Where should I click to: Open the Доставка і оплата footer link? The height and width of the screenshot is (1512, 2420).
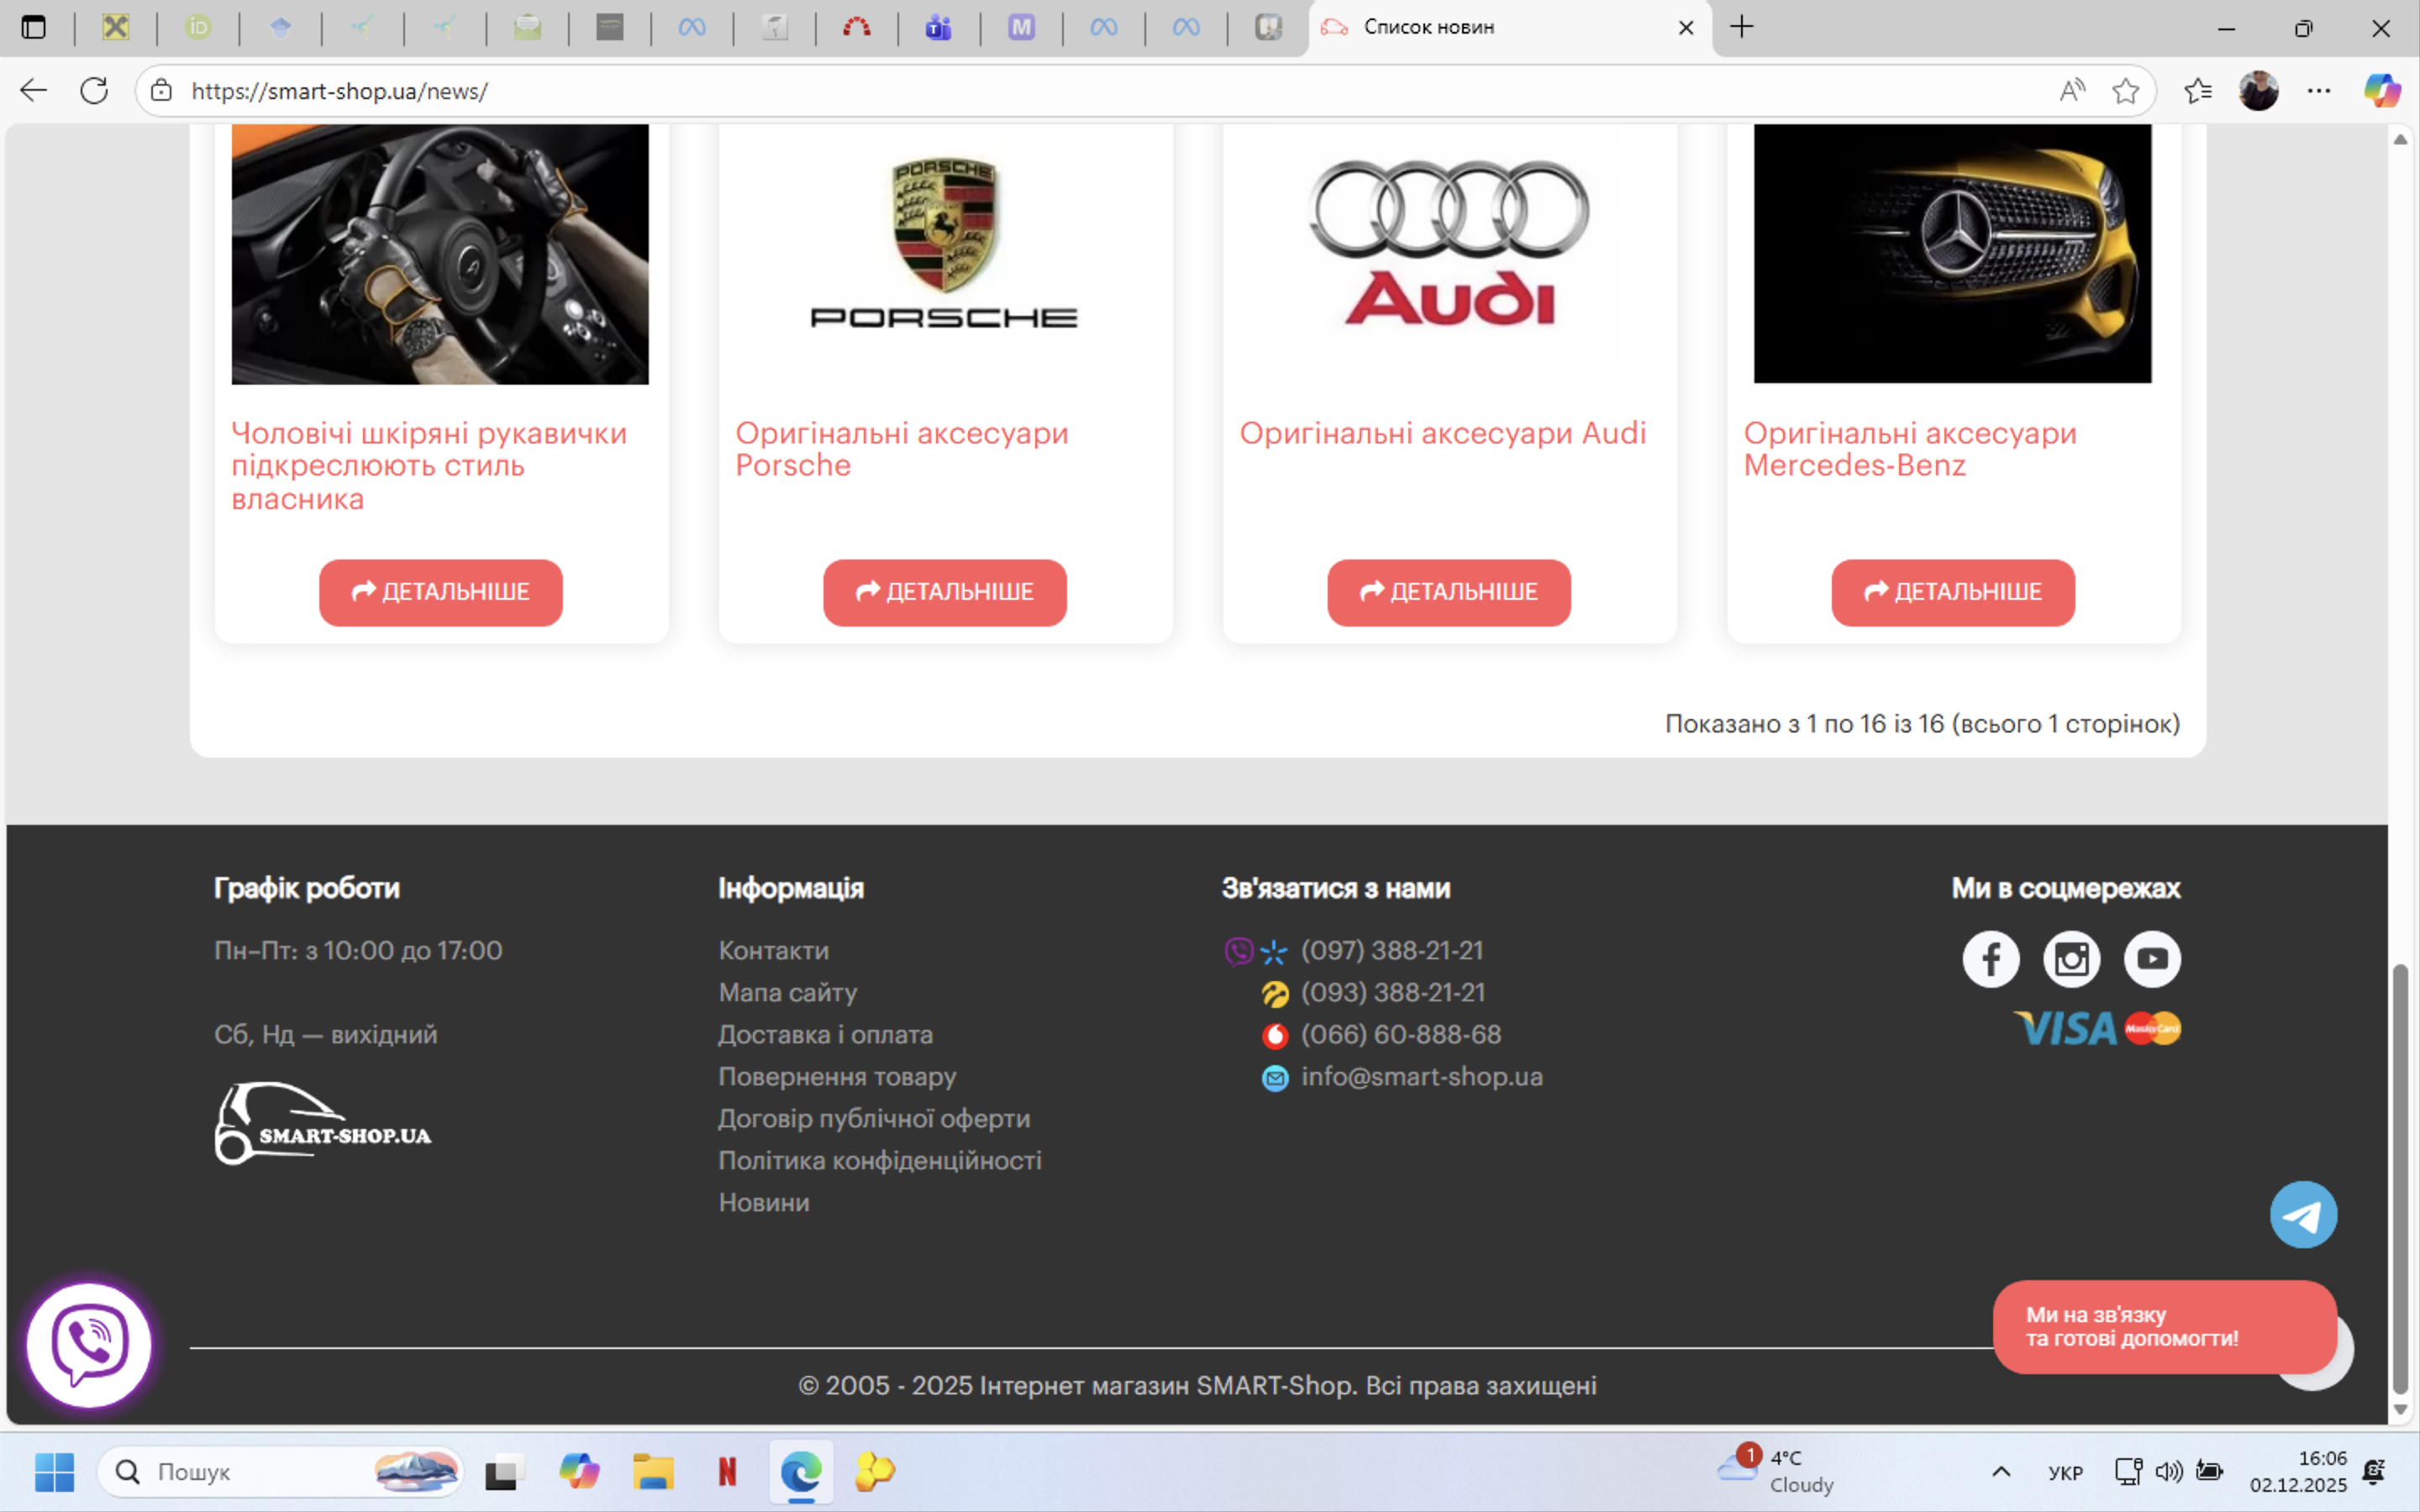tap(825, 1034)
